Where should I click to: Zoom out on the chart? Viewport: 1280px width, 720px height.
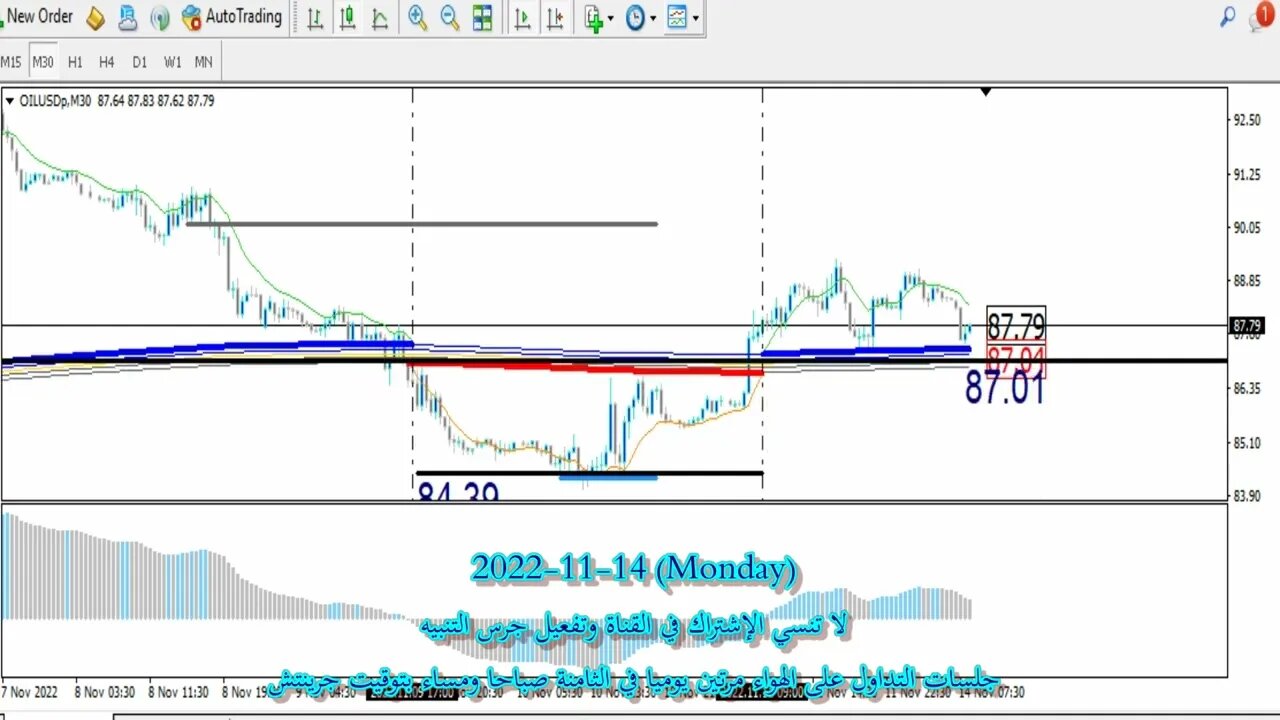(450, 17)
